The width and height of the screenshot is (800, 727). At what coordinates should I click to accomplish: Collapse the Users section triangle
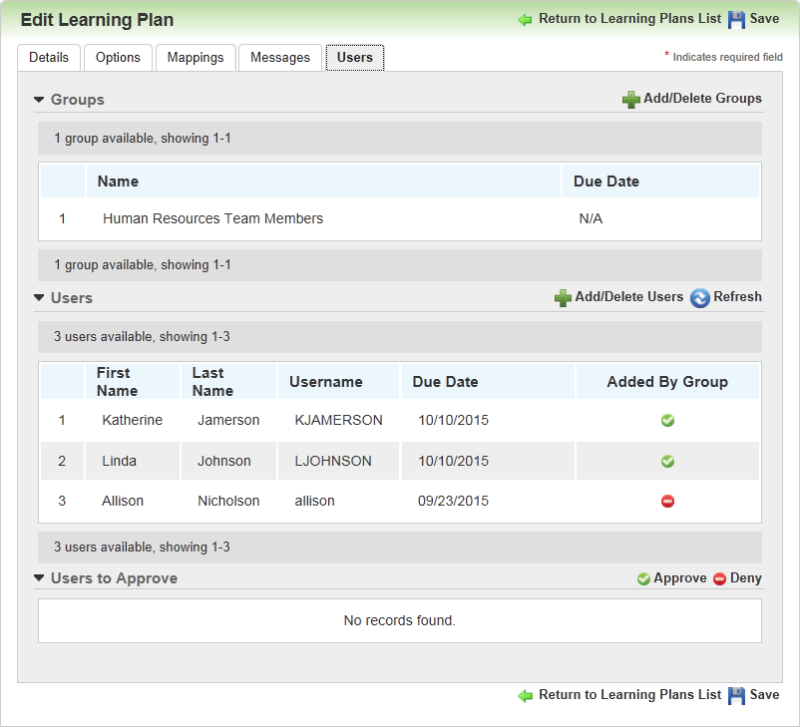point(39,297)
